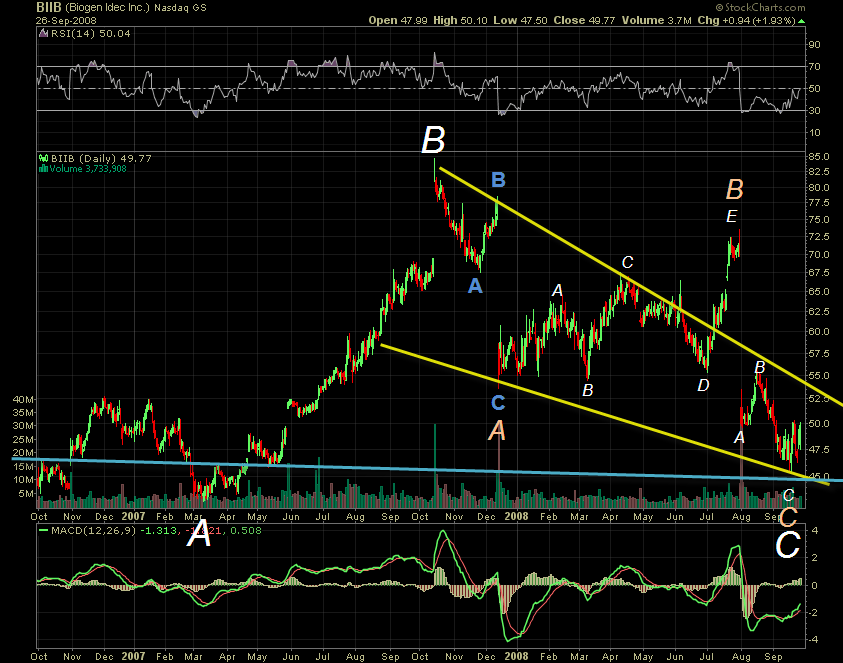Click the "Open 47.99" value
Screen dimensions: 843x663
coord(398,20)
